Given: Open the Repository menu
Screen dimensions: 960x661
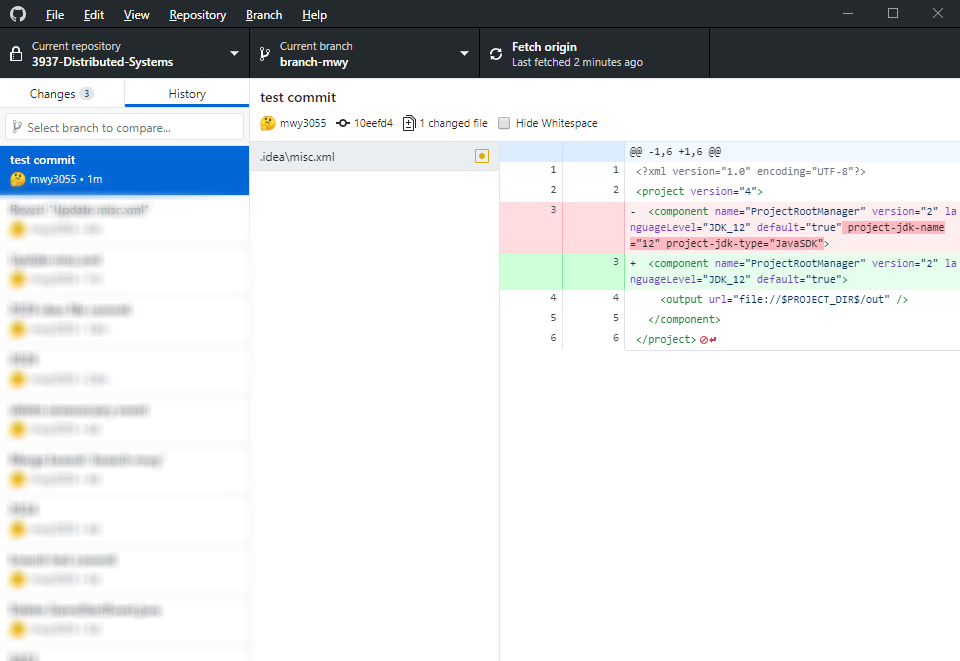Looking at the screenshot, I should coord(197,15).
